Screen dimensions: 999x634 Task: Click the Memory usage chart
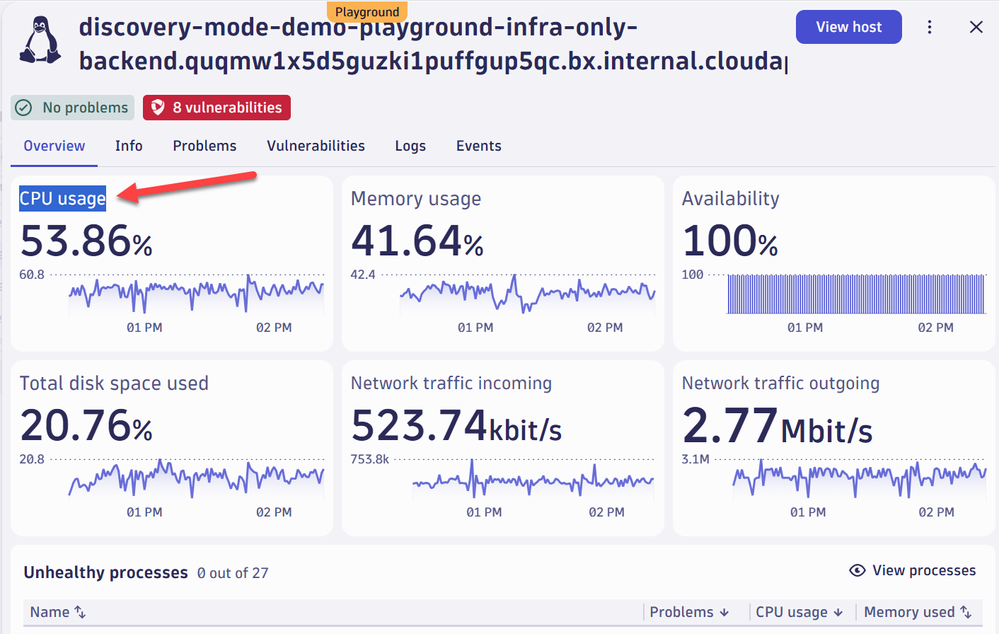pyautogui.click(x=527, y=294)
